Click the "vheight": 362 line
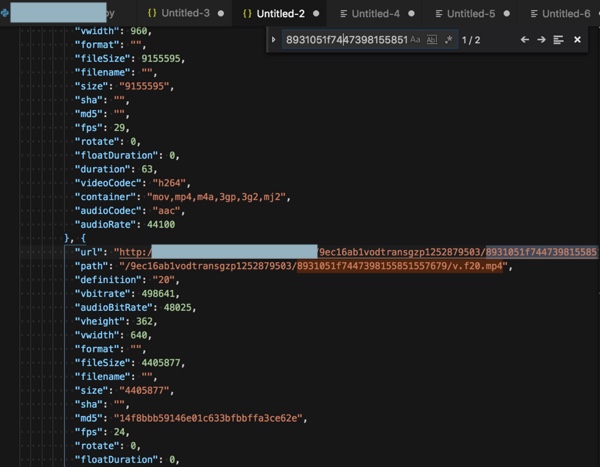 (116, 321)
